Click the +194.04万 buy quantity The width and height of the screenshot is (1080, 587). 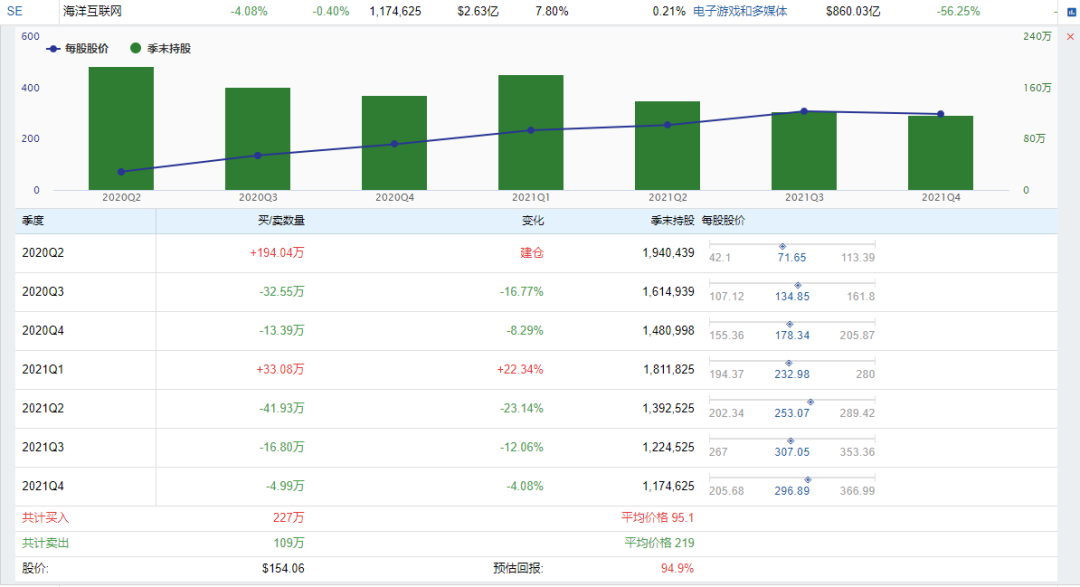pos(277,253)
